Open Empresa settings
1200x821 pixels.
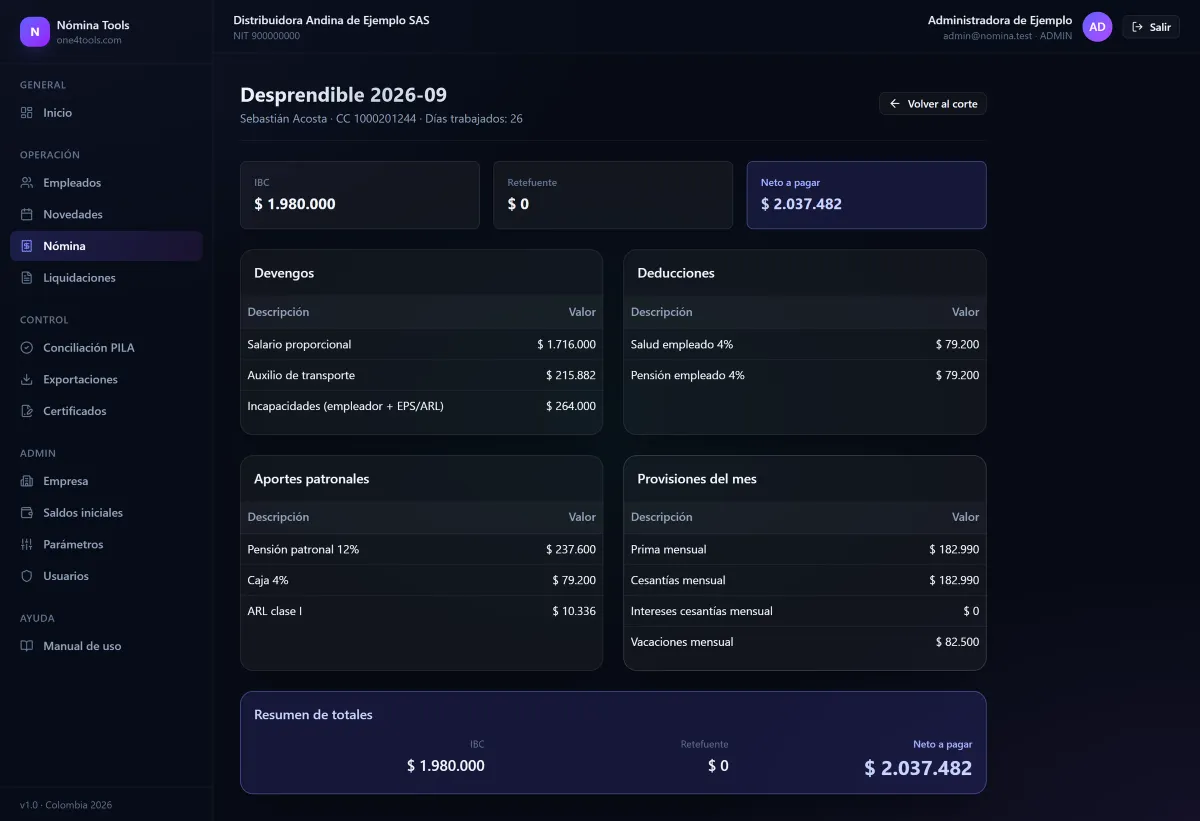click(106, 481)
